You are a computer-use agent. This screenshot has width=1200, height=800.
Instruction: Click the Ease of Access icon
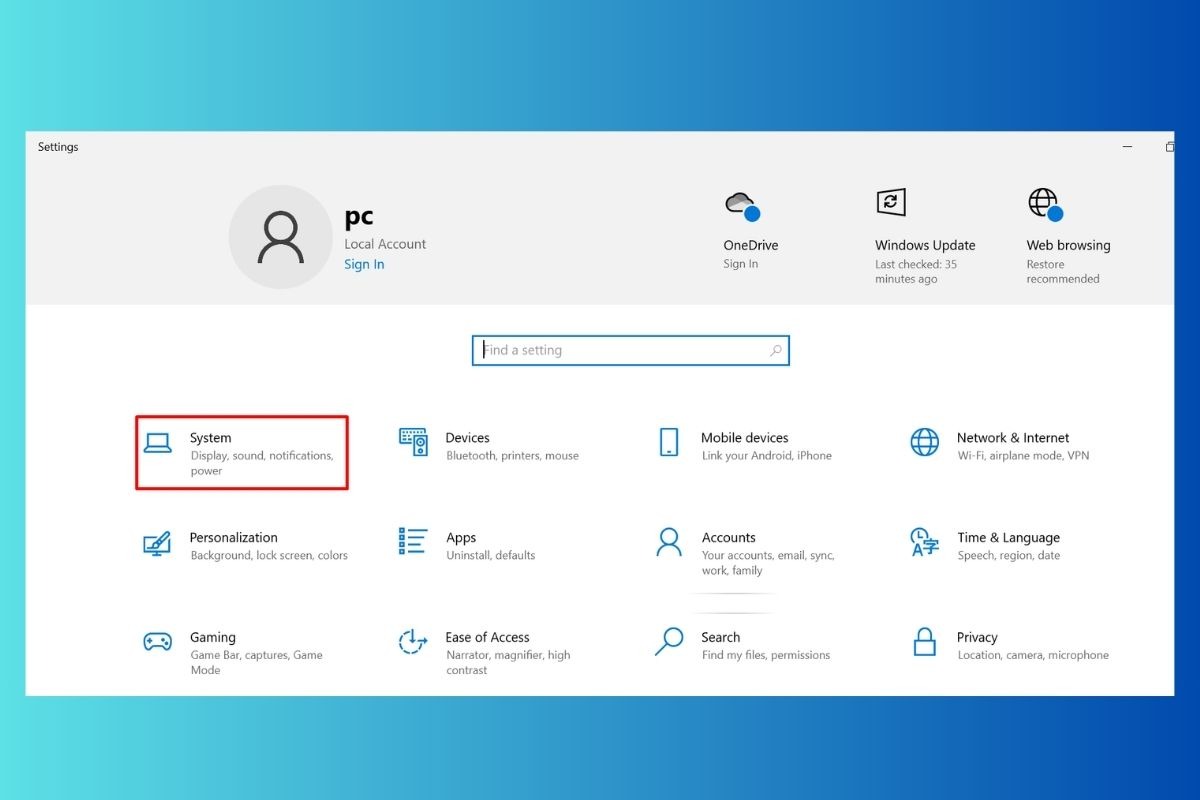(x=413, y=642)
